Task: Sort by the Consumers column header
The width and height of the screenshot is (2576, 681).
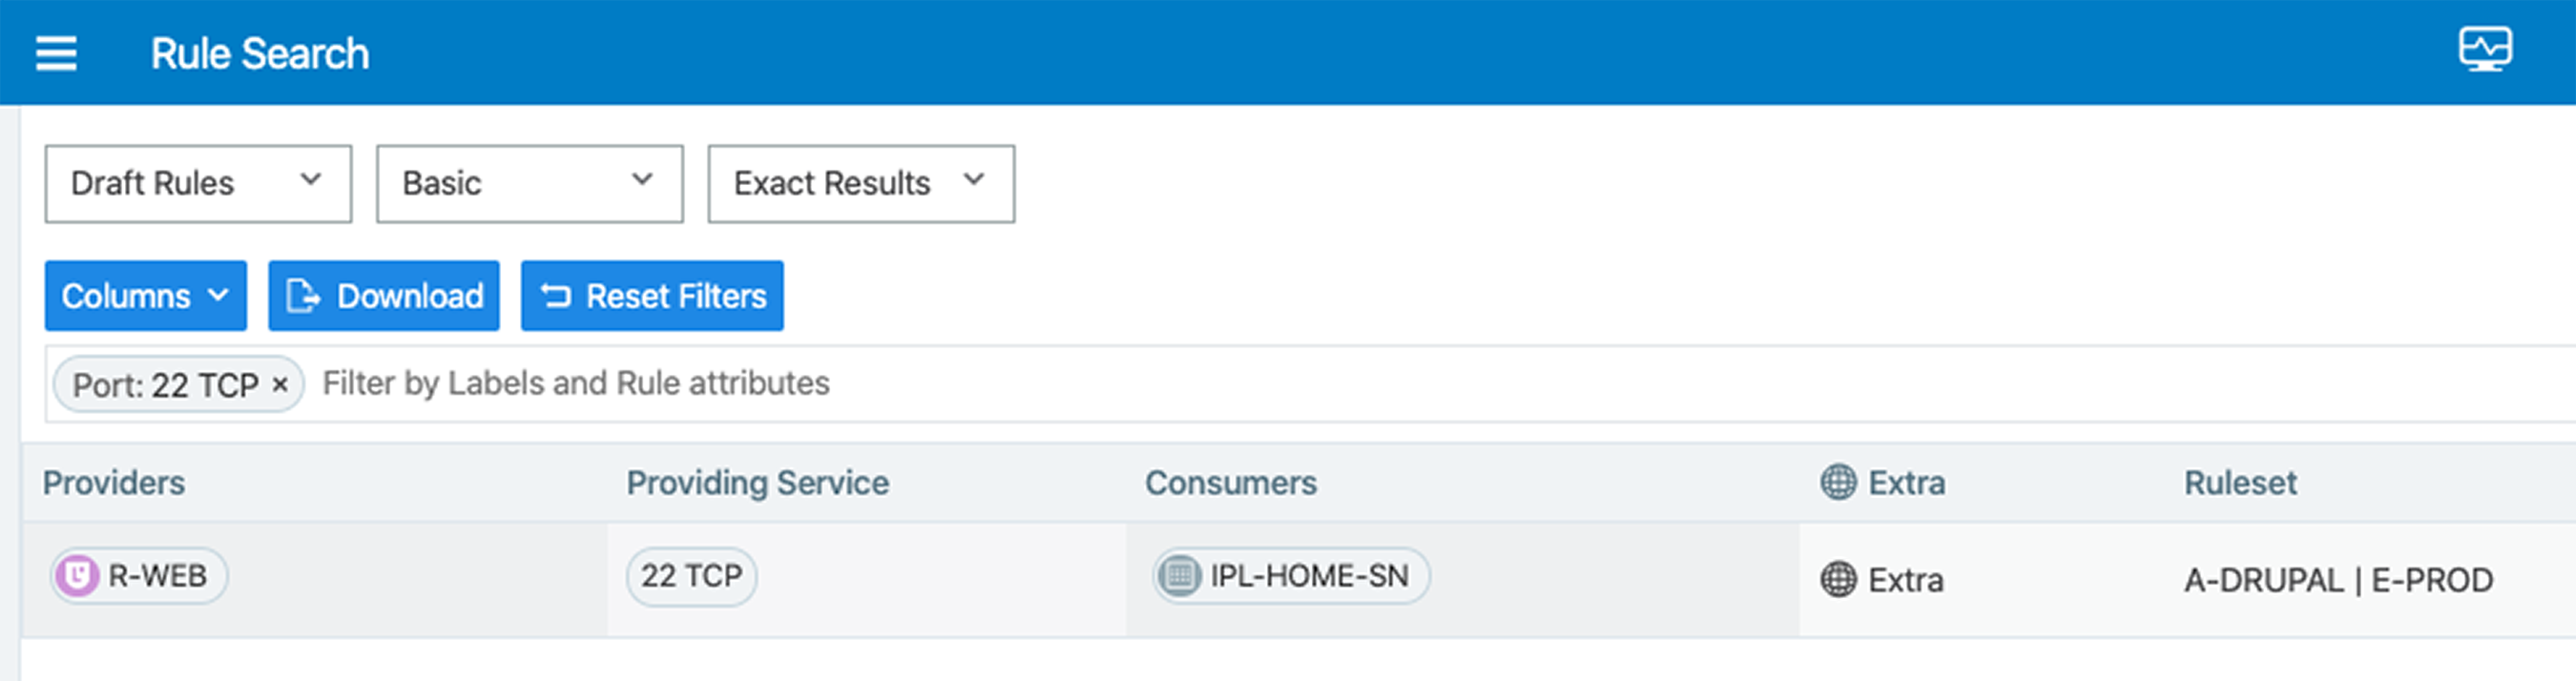Action: pyautogui.click(x=1230, y=483)
